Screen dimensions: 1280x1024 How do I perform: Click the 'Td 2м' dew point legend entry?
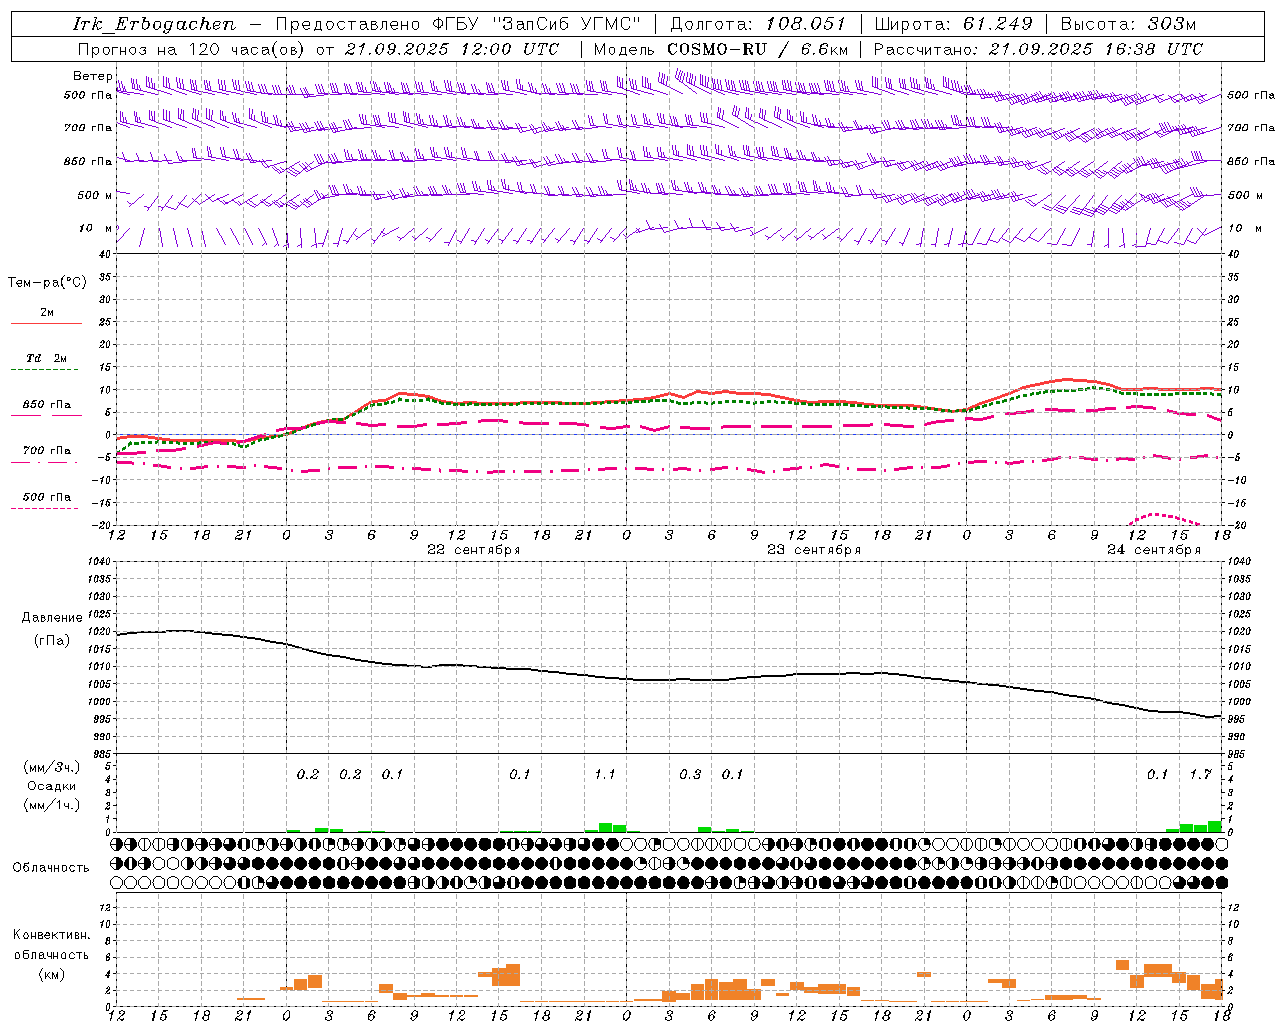click(47, 358)
